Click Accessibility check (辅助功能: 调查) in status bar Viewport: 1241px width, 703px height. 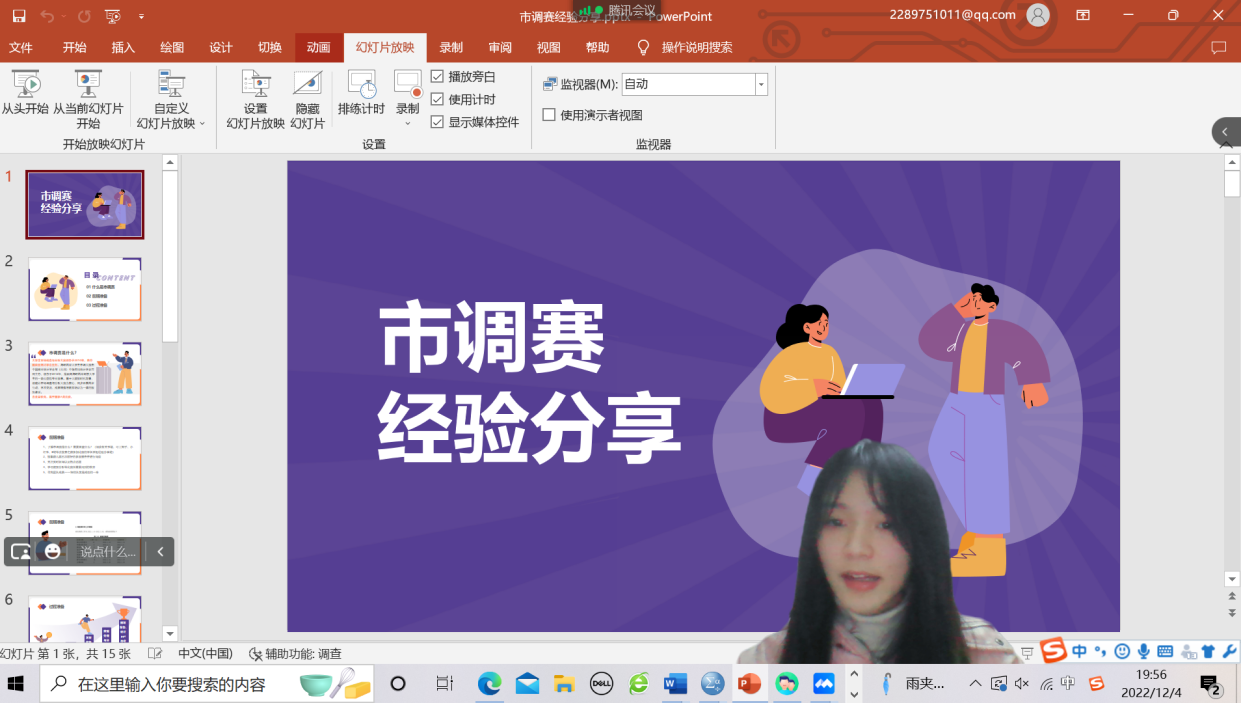click(x=296, y=654)
